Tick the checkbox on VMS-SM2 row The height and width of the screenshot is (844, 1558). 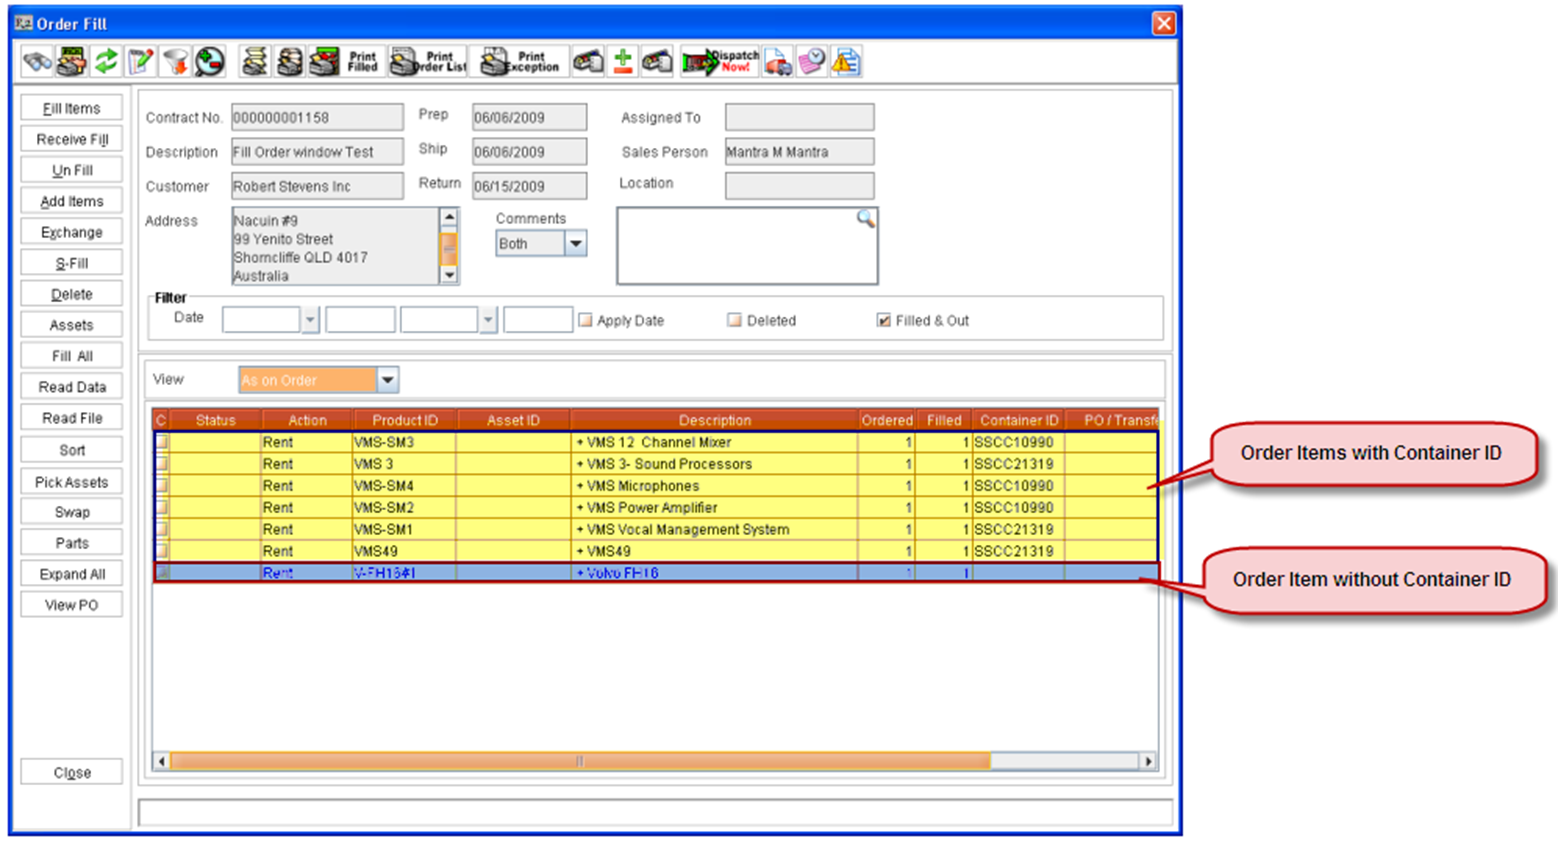(x=162, y=508)
